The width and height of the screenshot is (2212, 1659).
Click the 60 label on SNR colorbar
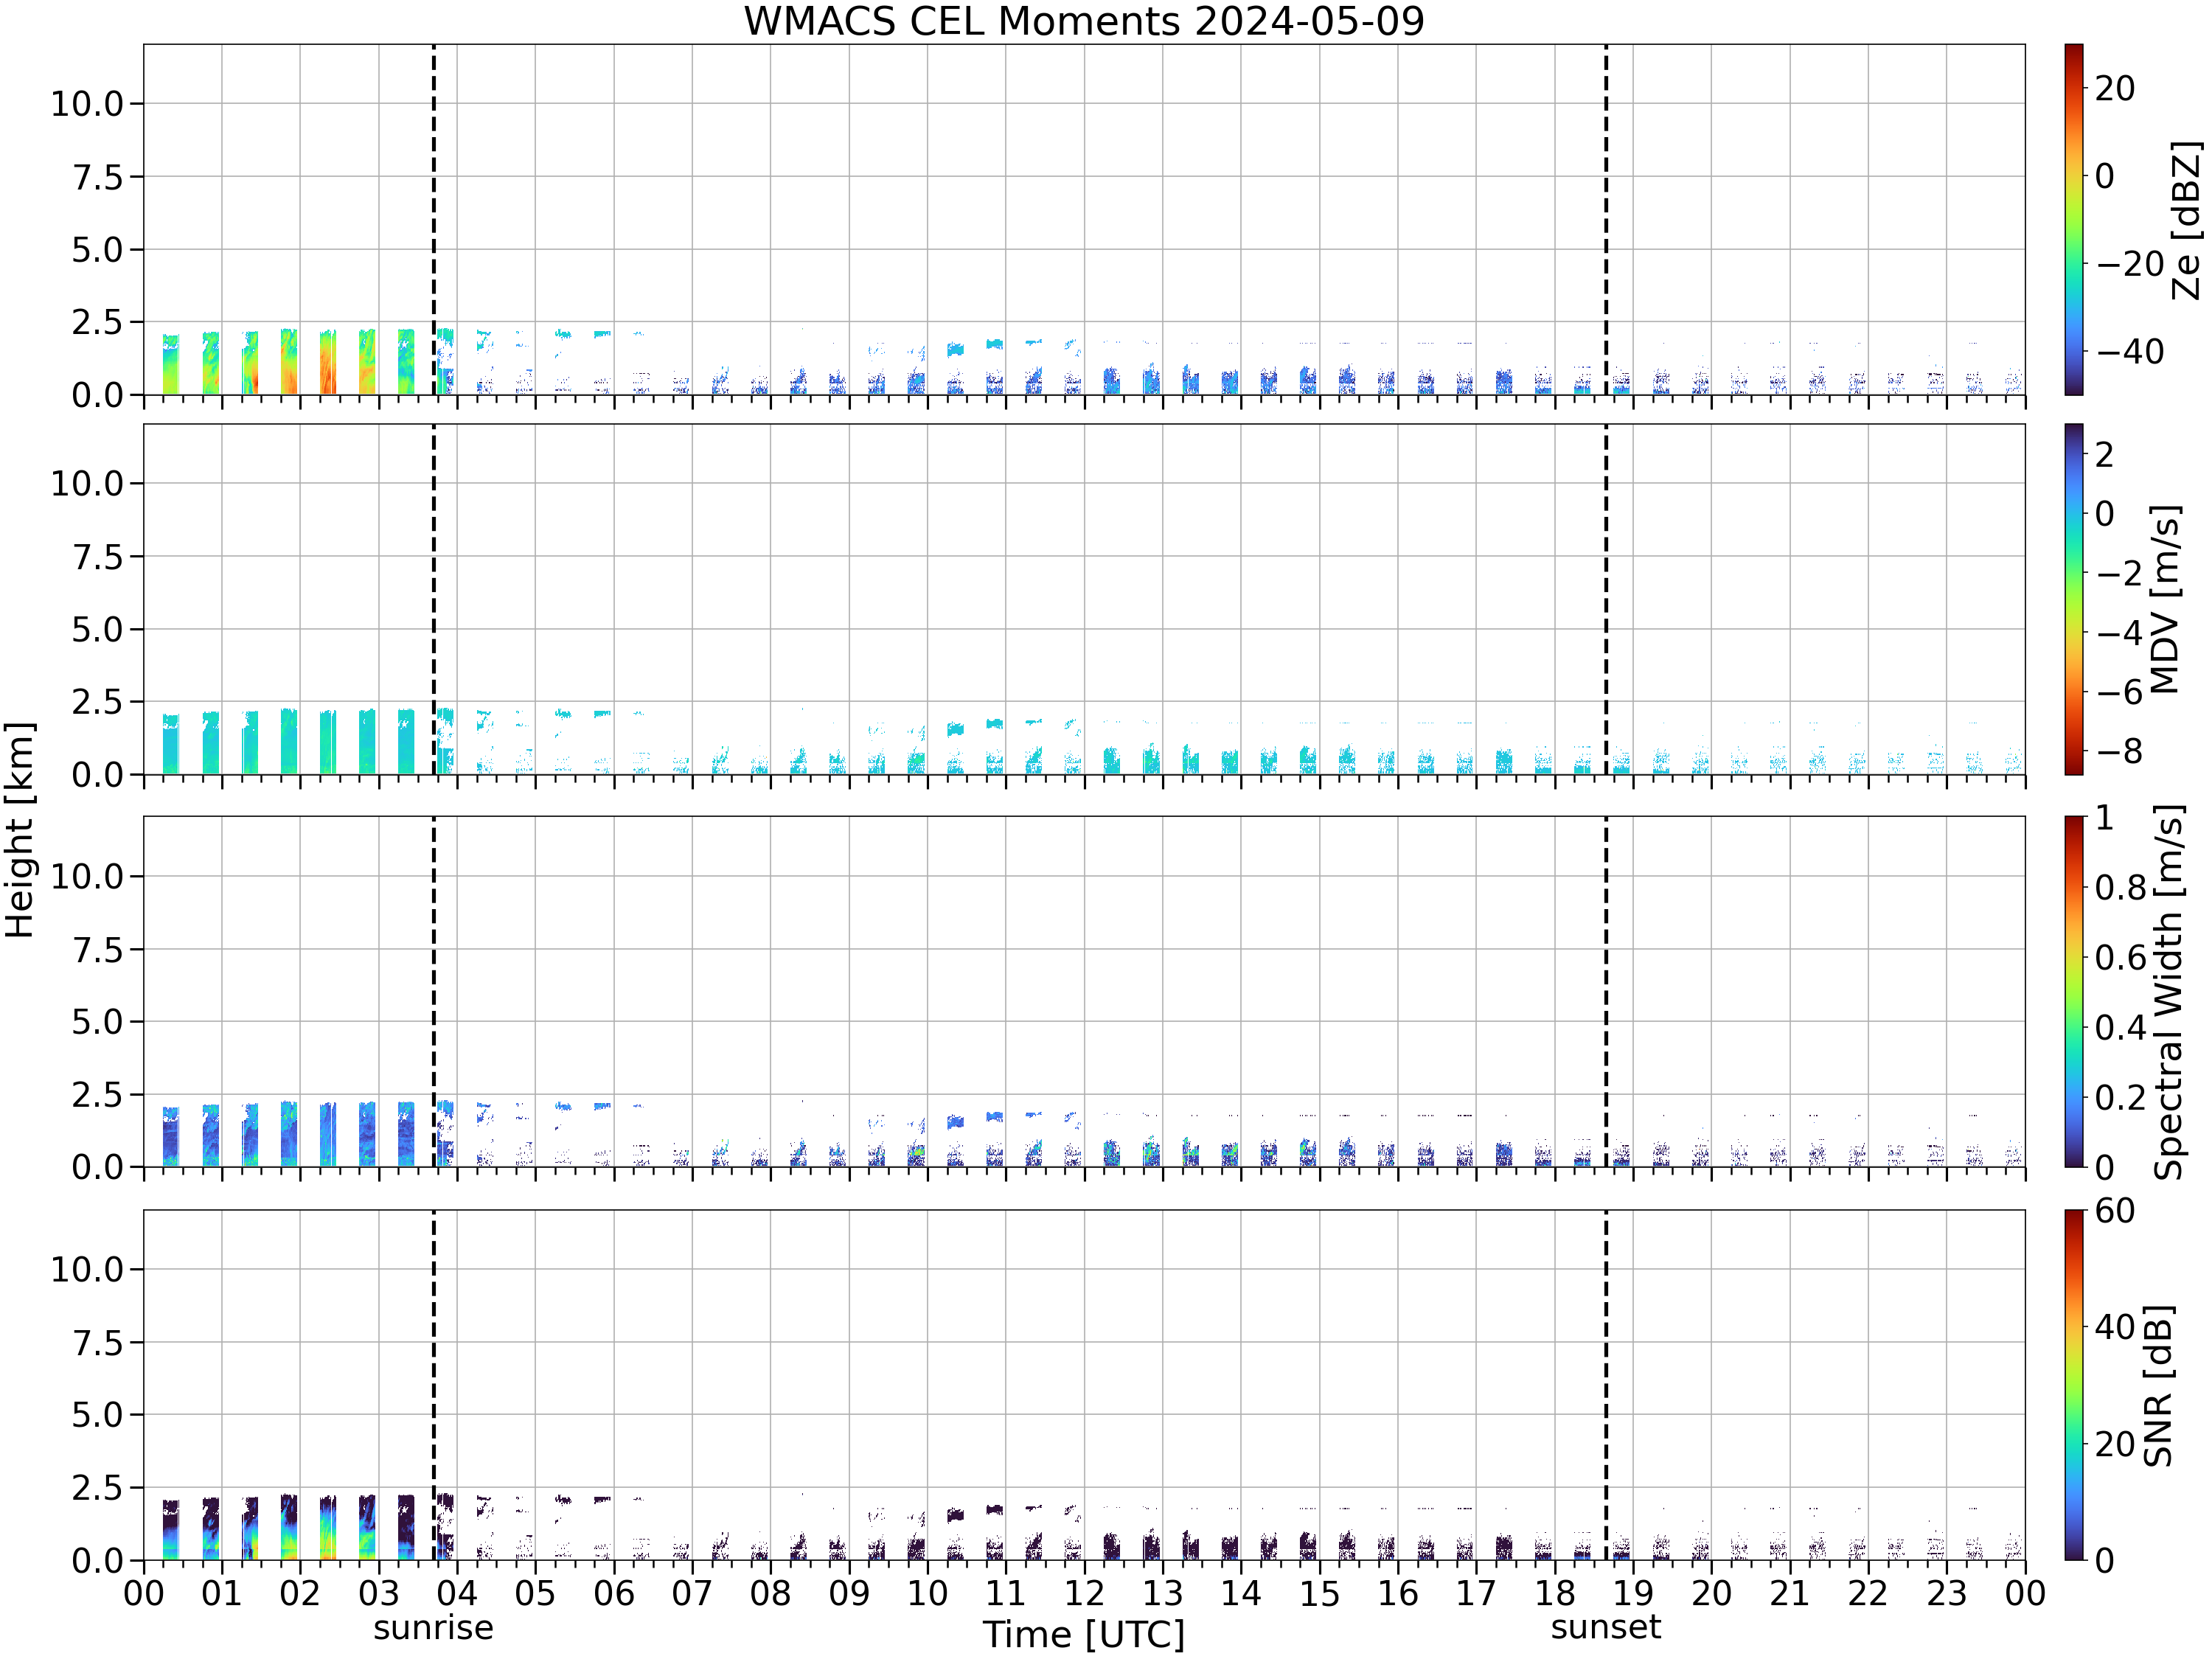pyautogui.click(x=2115, y=1211)
